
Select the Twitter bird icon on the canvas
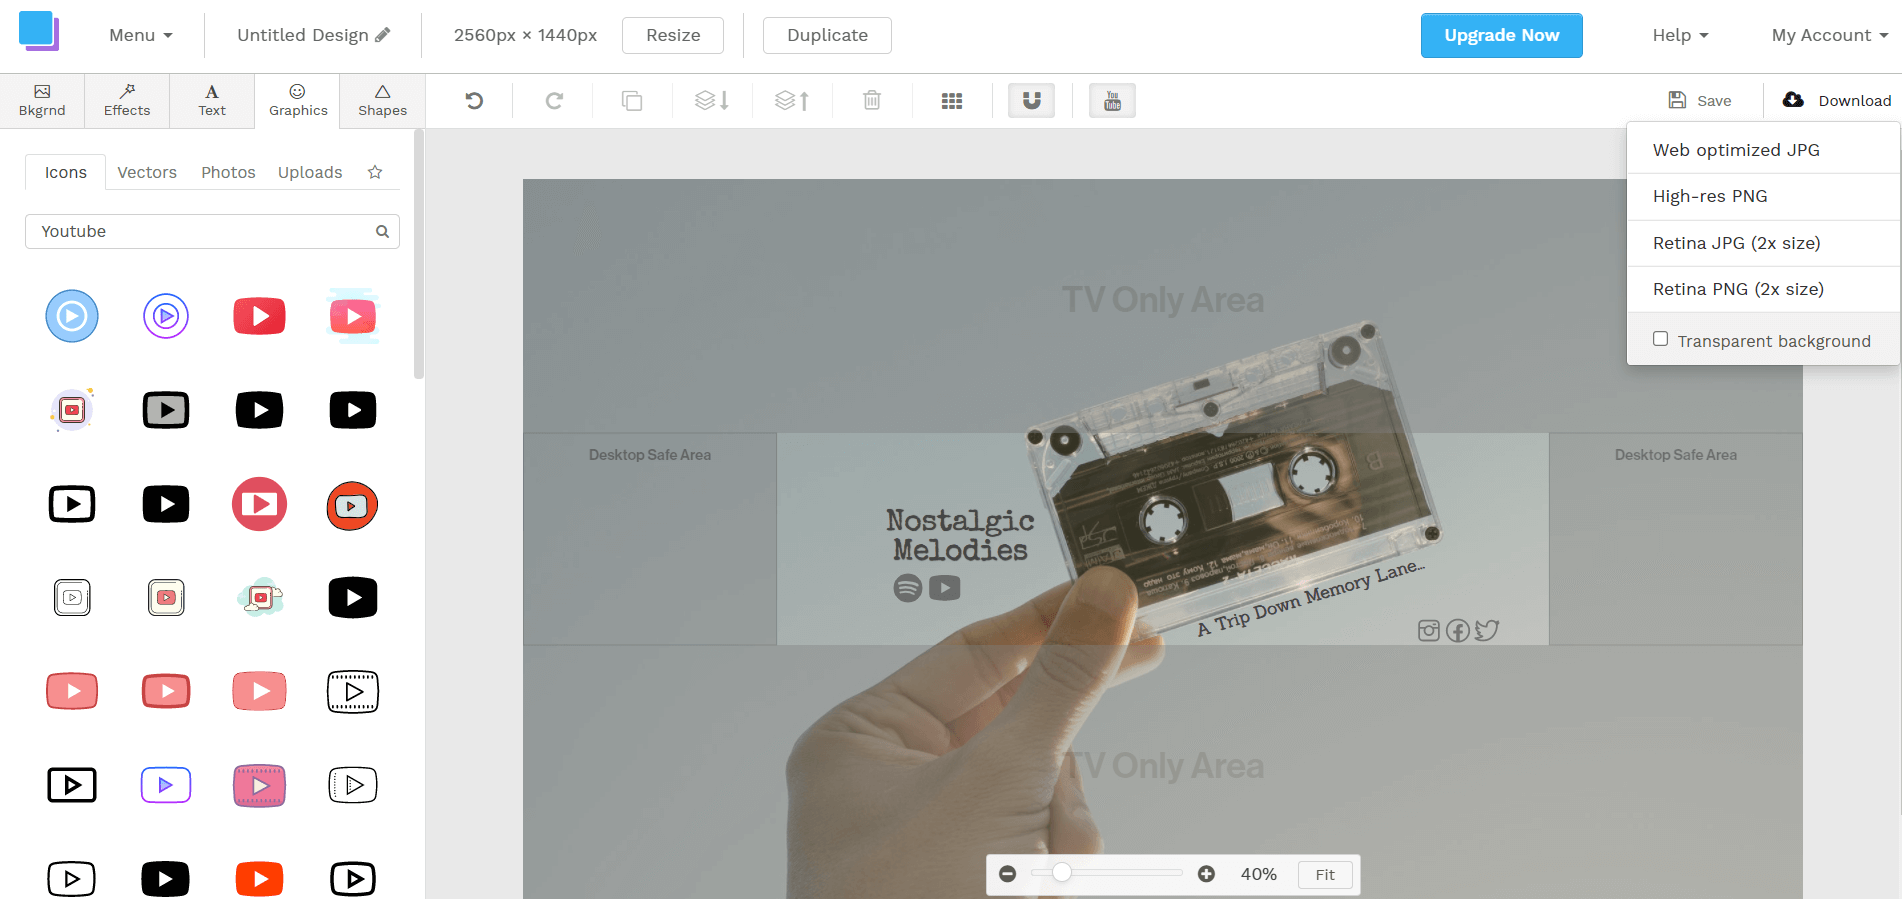click(1487, 630)
